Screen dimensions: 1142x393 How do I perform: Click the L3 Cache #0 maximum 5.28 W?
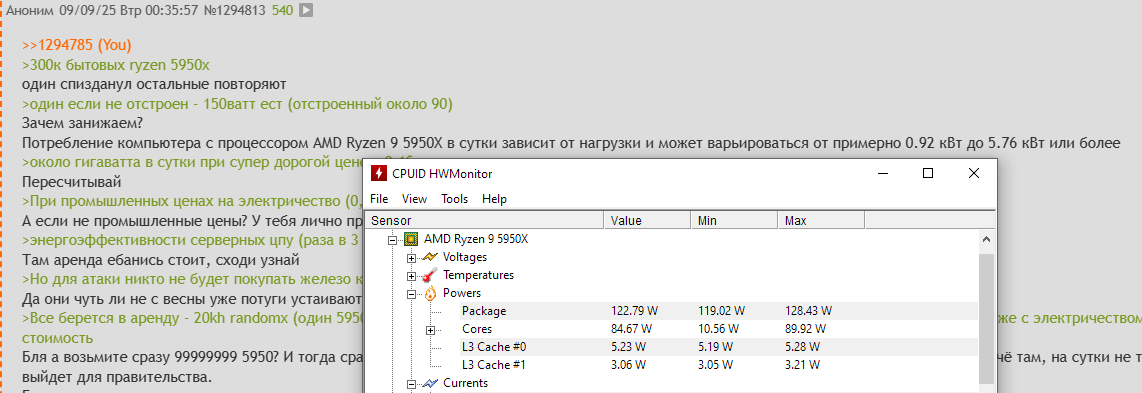tap(803, 346)
